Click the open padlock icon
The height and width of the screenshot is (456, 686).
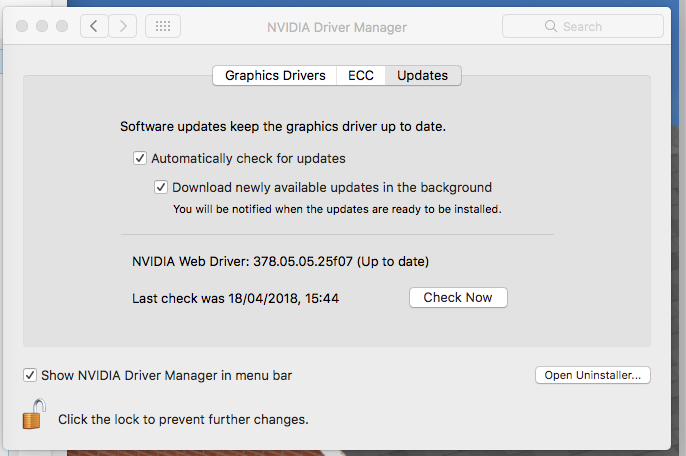(34, 414)
